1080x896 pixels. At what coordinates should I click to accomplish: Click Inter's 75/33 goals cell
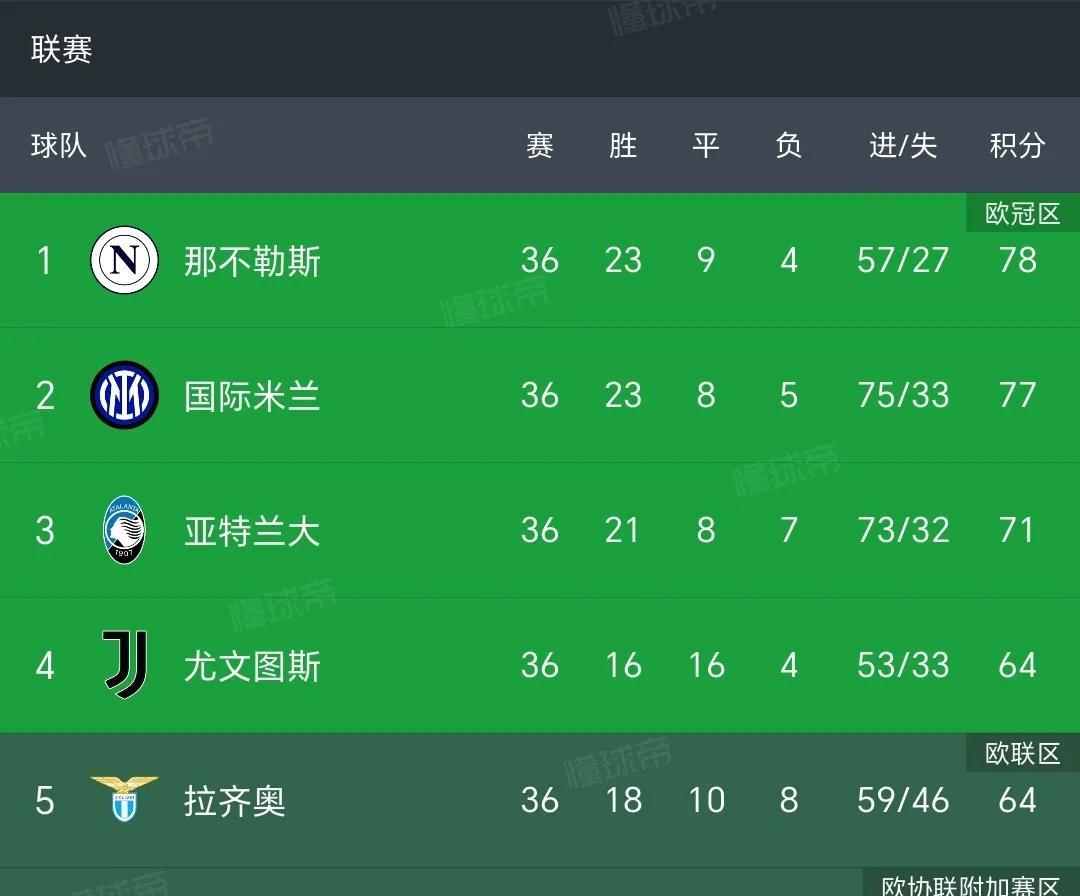pos(903,395)
